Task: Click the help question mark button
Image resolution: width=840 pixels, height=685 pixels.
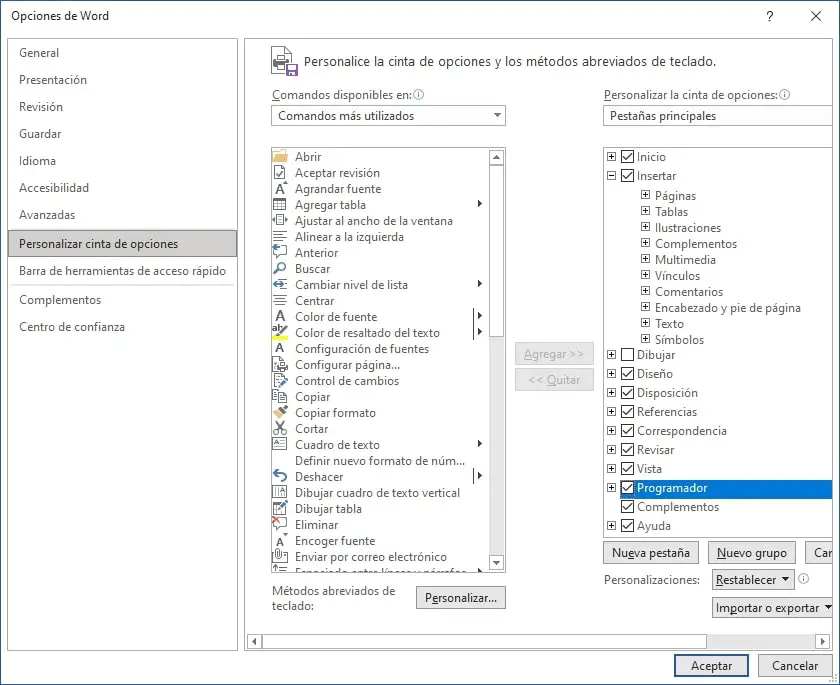Action: pos(770,16)
